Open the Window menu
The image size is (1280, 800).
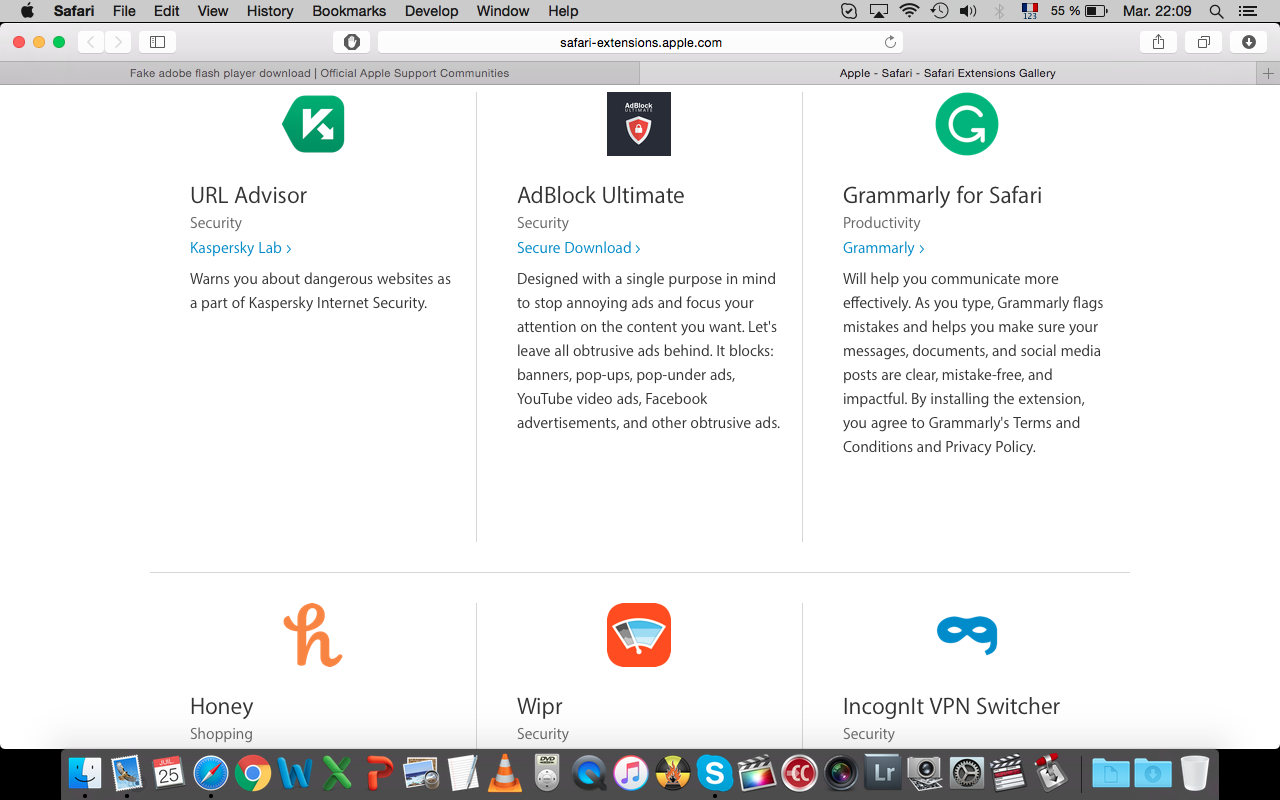click(x=503, y=11)
